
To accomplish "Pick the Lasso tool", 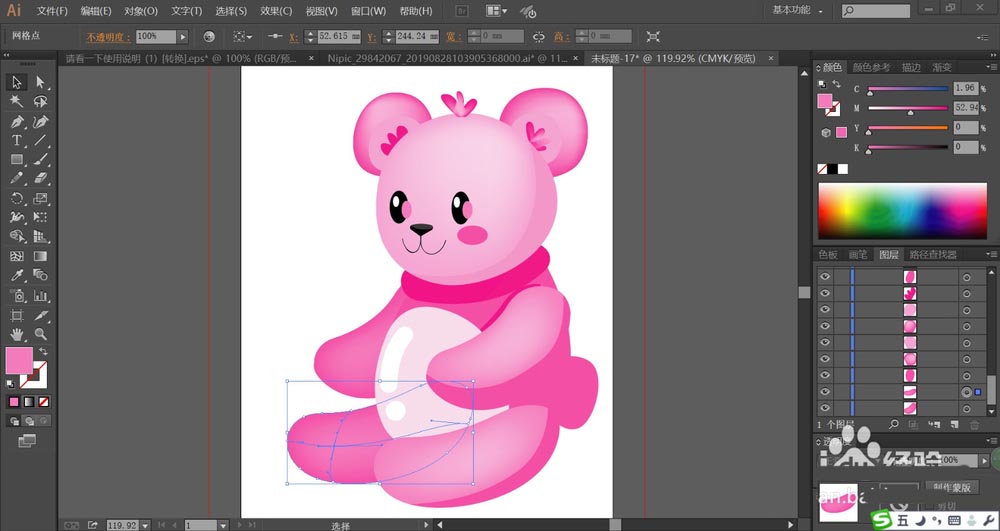I will [41, 101].
